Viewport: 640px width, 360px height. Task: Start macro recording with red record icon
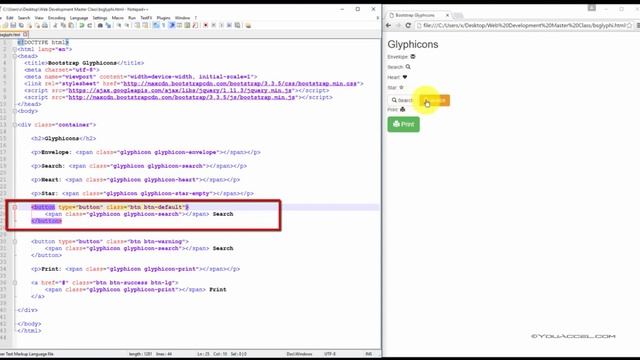pos(206,25)
